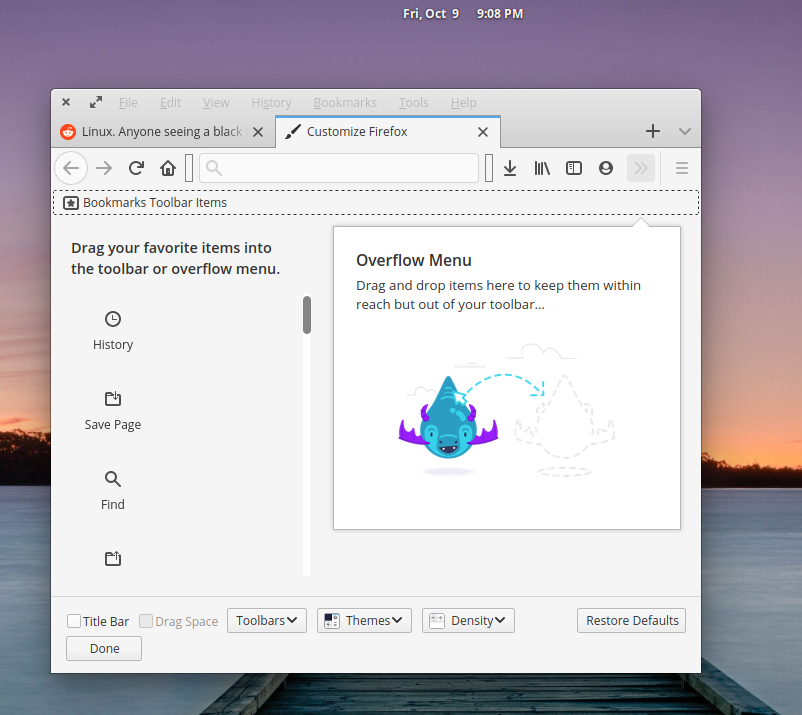The height and width of the screenshot is (715, 802).
Task: Click the Overflow Menu dragon illustration
Action: tap(448, 418)
